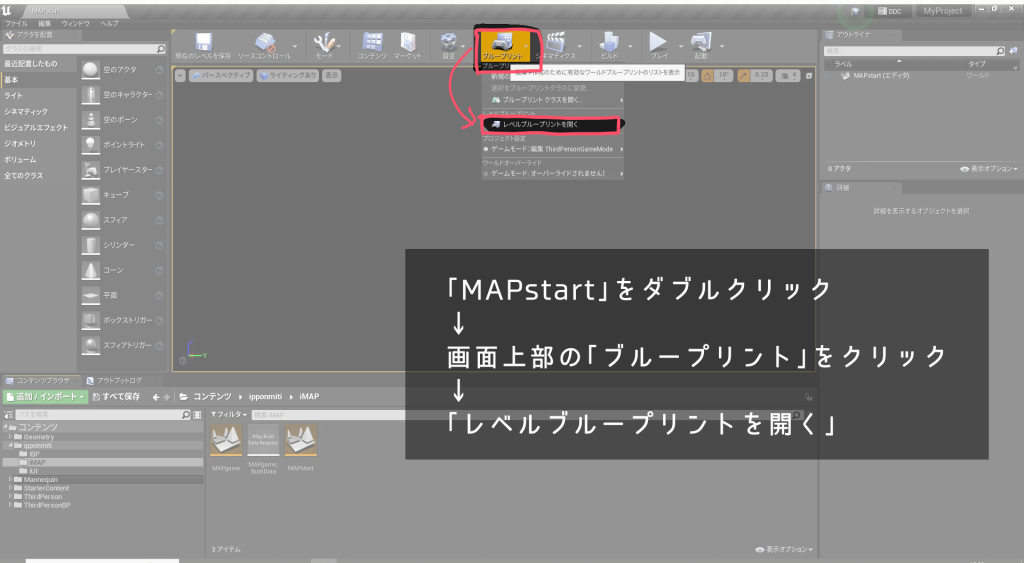The image size is (1024, 563).
Task: Open the Marketplace toolbar icon
Action: point(408,42)
